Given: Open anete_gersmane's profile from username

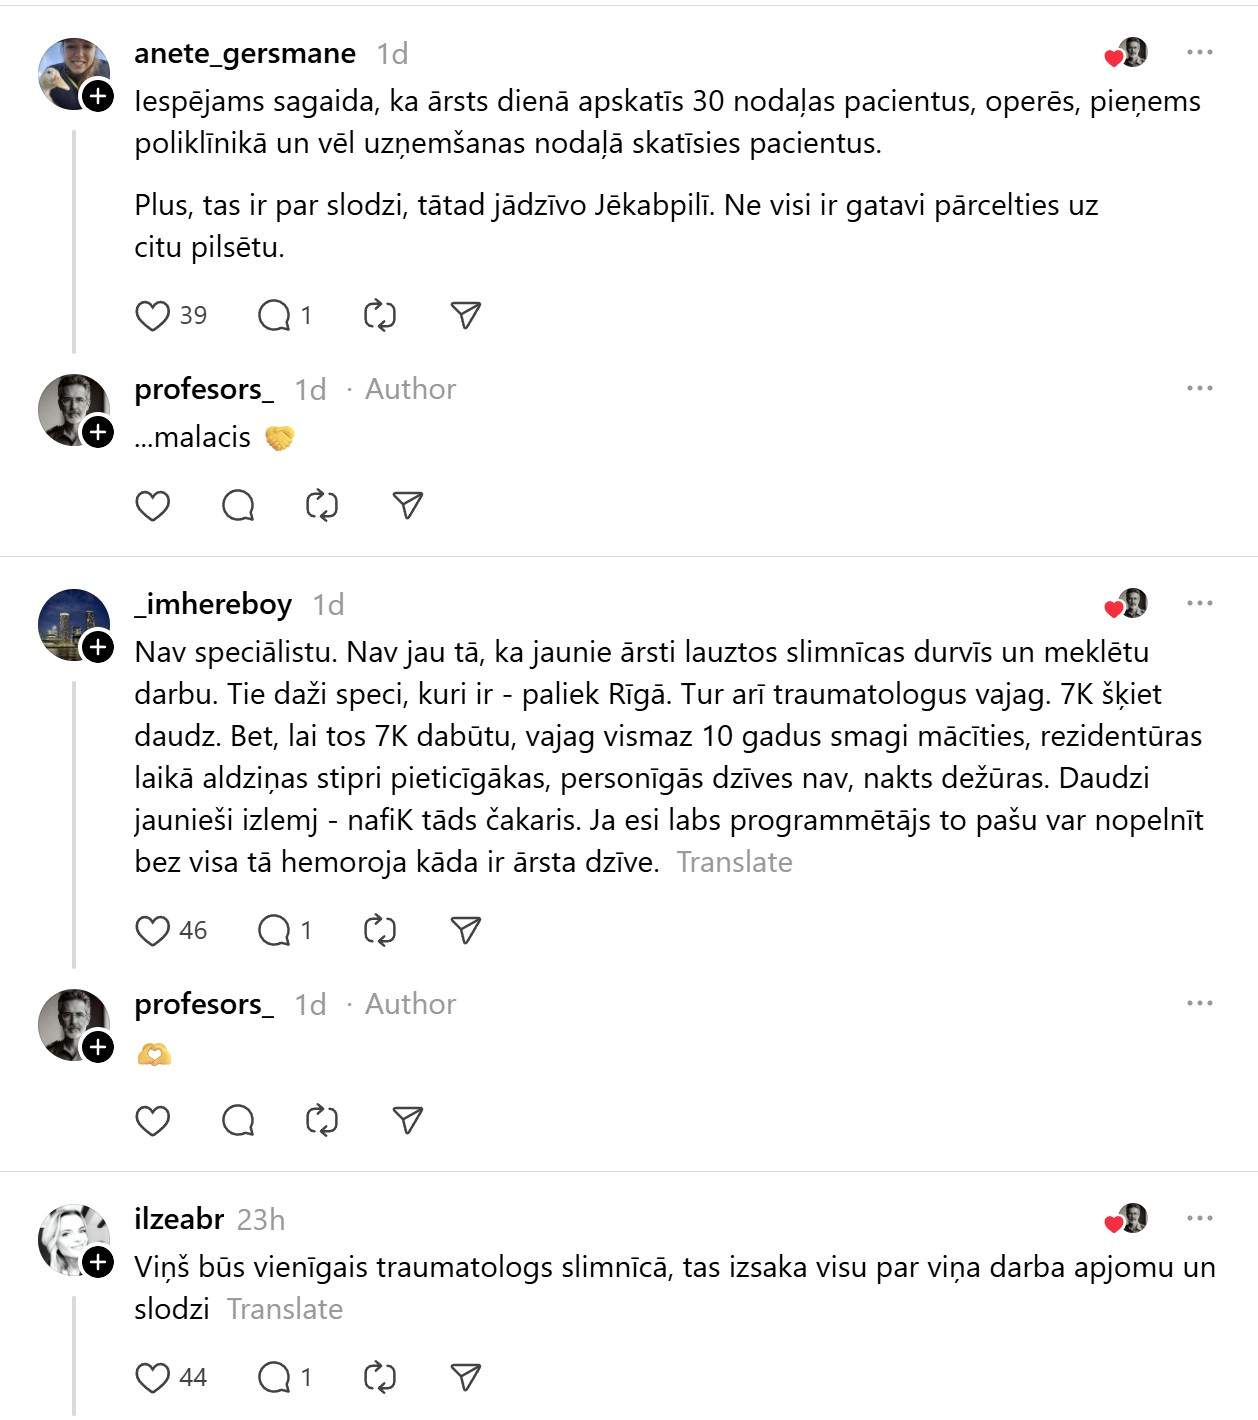Looking at the screenshot, I should (245, 53).
